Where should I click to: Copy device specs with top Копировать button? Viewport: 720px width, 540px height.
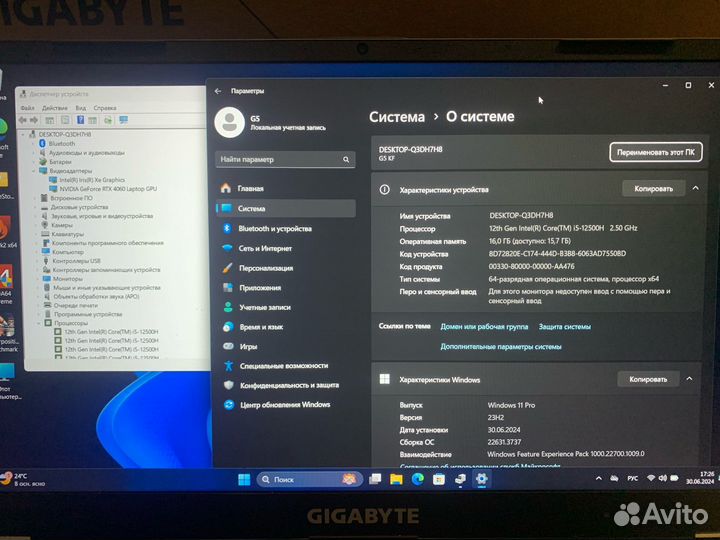pos(653,189)
